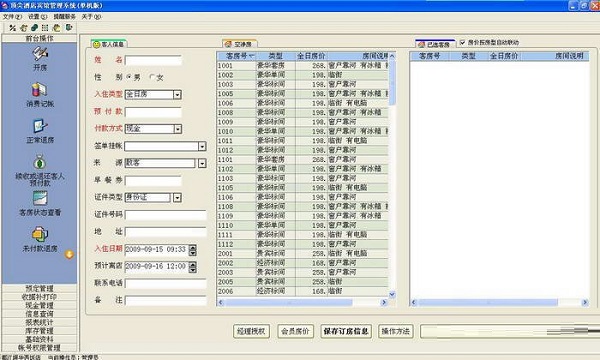Click the 操作方法 button
This screenshot has width=600, height=360.
[396, 331]
